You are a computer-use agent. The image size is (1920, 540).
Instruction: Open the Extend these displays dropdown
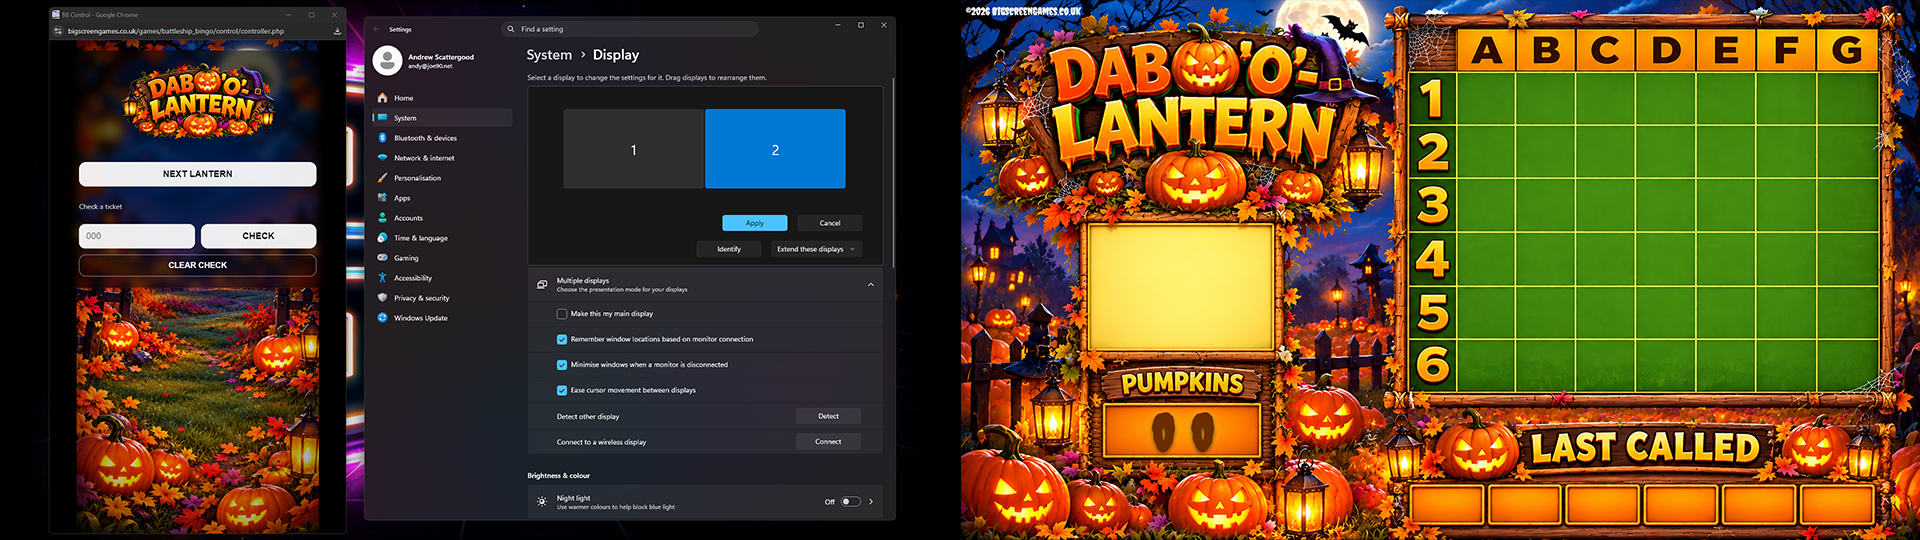(x=816, y=249)
